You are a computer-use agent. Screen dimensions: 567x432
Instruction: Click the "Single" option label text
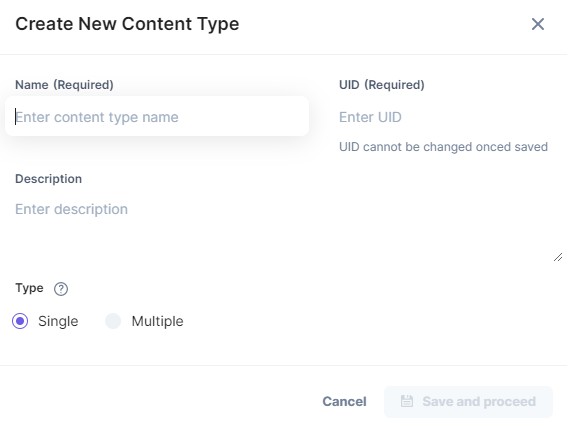(x=58, y=321)
